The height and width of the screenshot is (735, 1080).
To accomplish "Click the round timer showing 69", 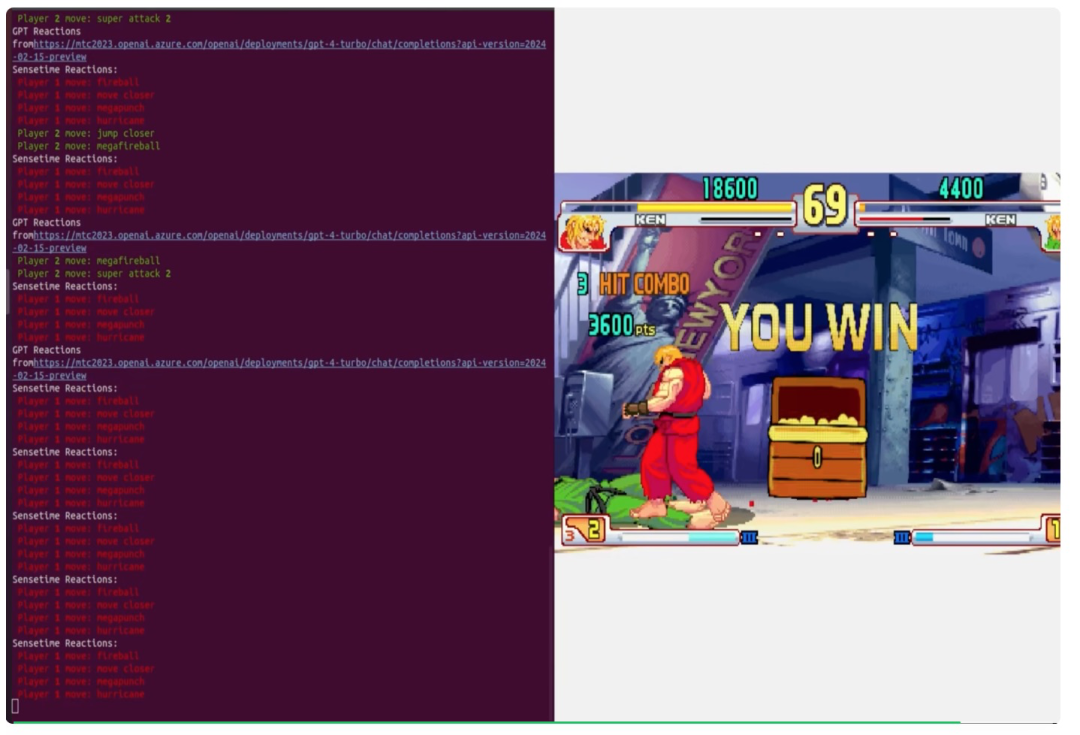I will 824,205.
